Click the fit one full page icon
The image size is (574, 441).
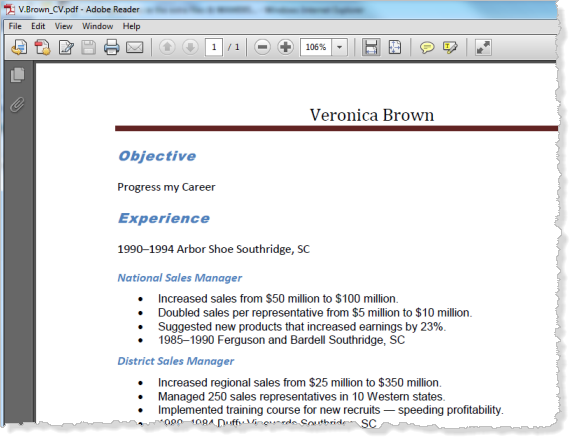click(x=395, y=47)
